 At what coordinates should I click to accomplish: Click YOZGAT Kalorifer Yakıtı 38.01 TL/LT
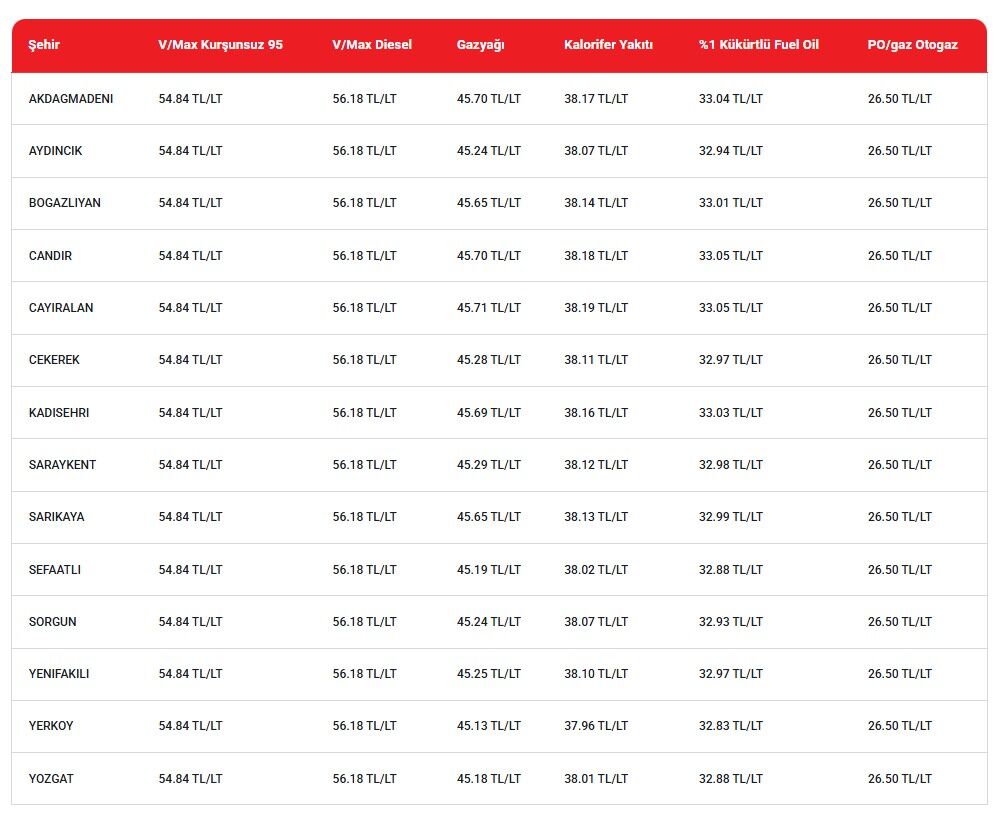click(596, 779)
